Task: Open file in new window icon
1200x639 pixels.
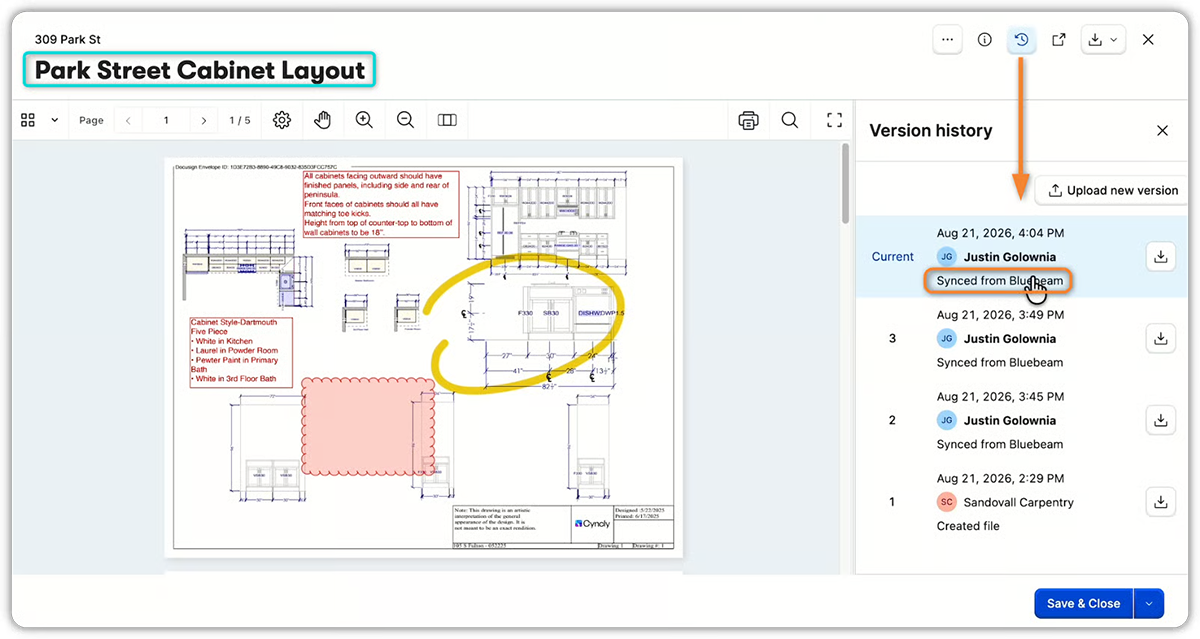Action: (x=1059, y=40)
